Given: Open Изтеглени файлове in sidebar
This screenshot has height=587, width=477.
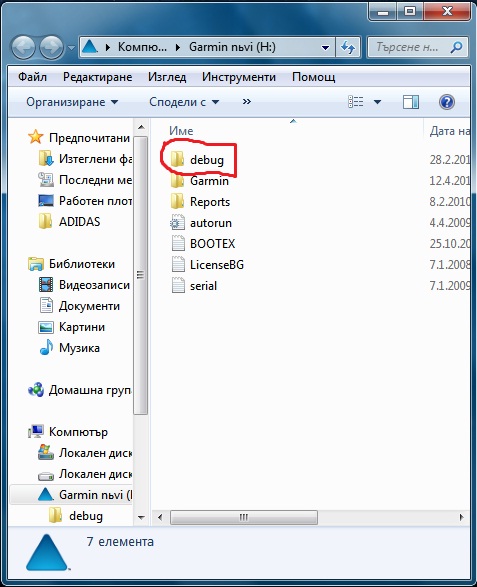Looking at the screenshot, I should (x=95, y=159).
